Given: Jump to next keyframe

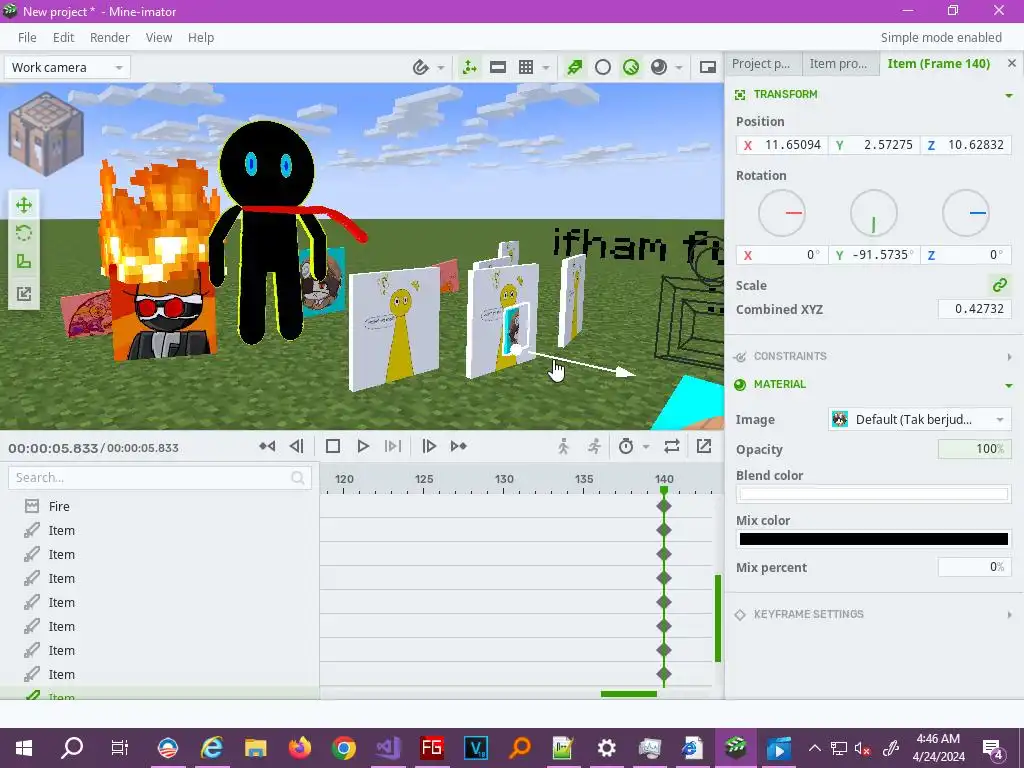Looking at the screenshot, I should click(458, 446).
